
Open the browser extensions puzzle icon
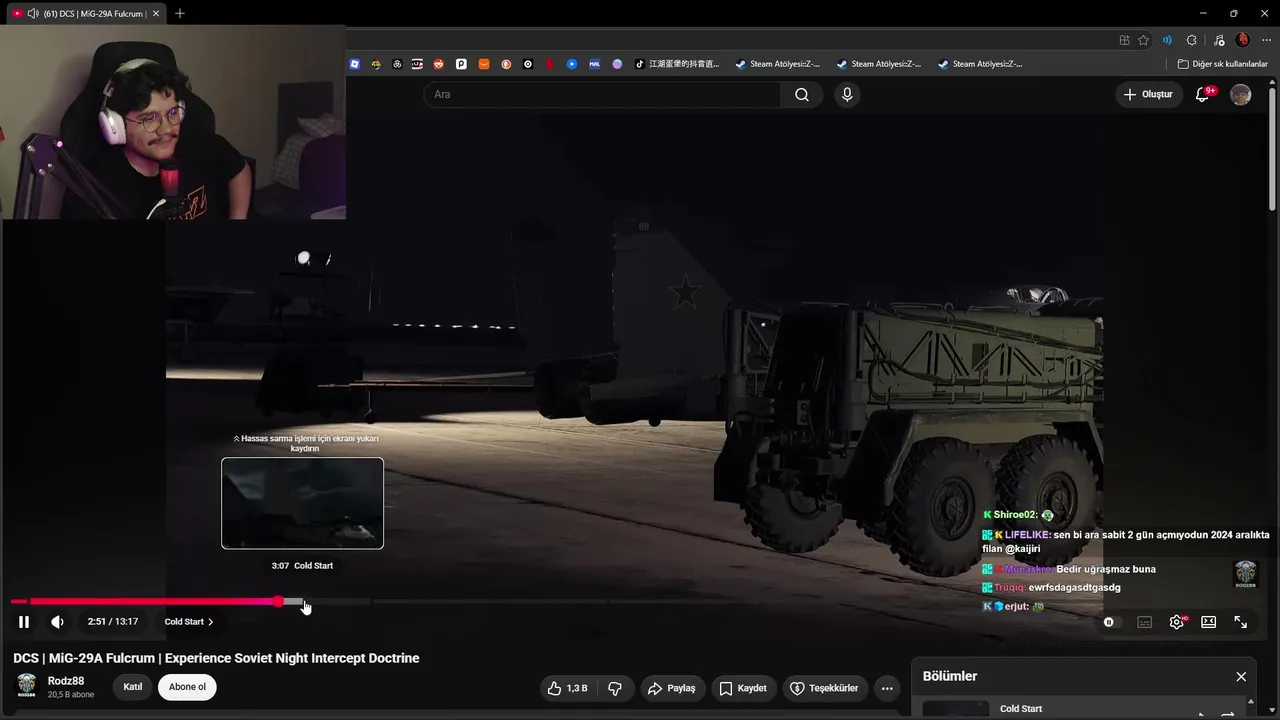[1191, 40]
